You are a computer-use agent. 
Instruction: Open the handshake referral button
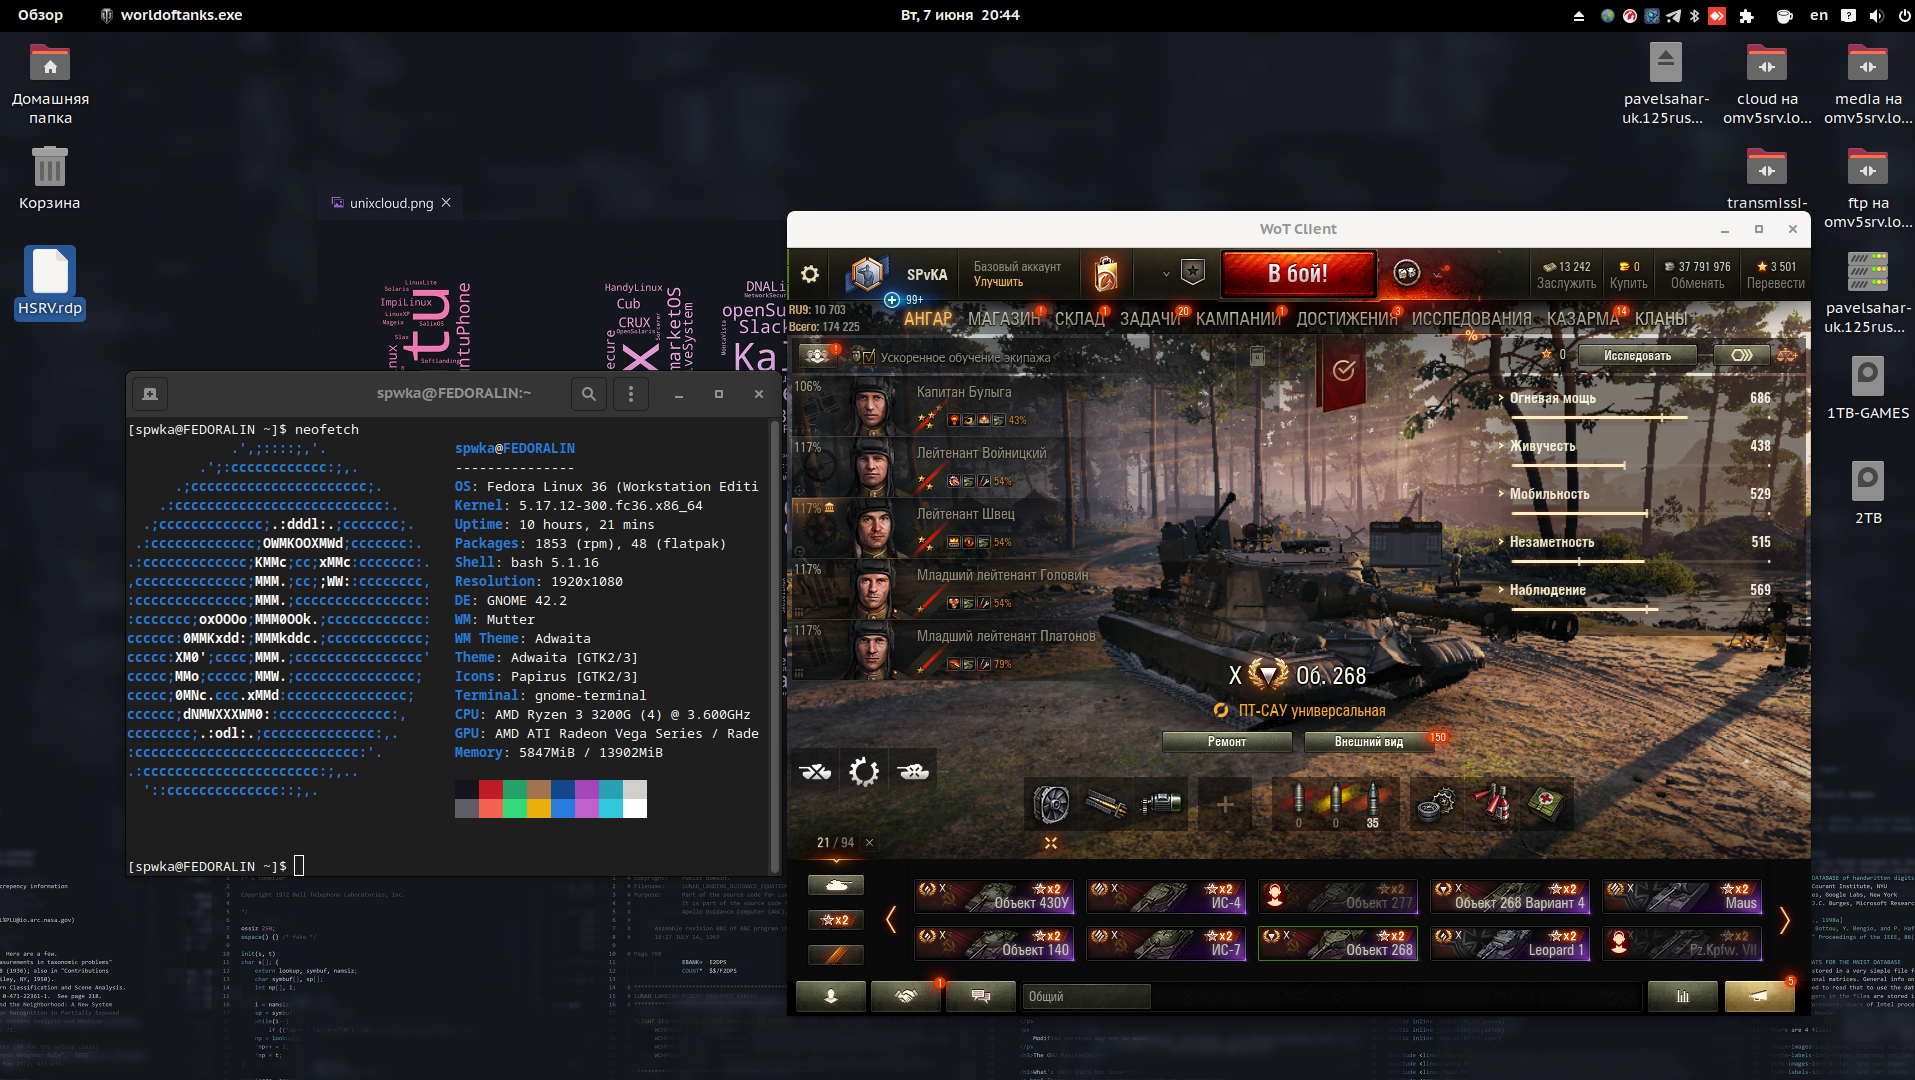pos(905,996)
